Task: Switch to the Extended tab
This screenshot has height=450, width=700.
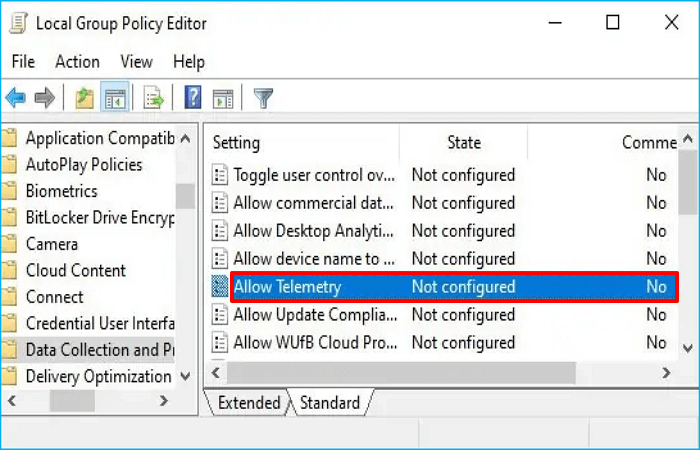Action: tap(248, 403)
